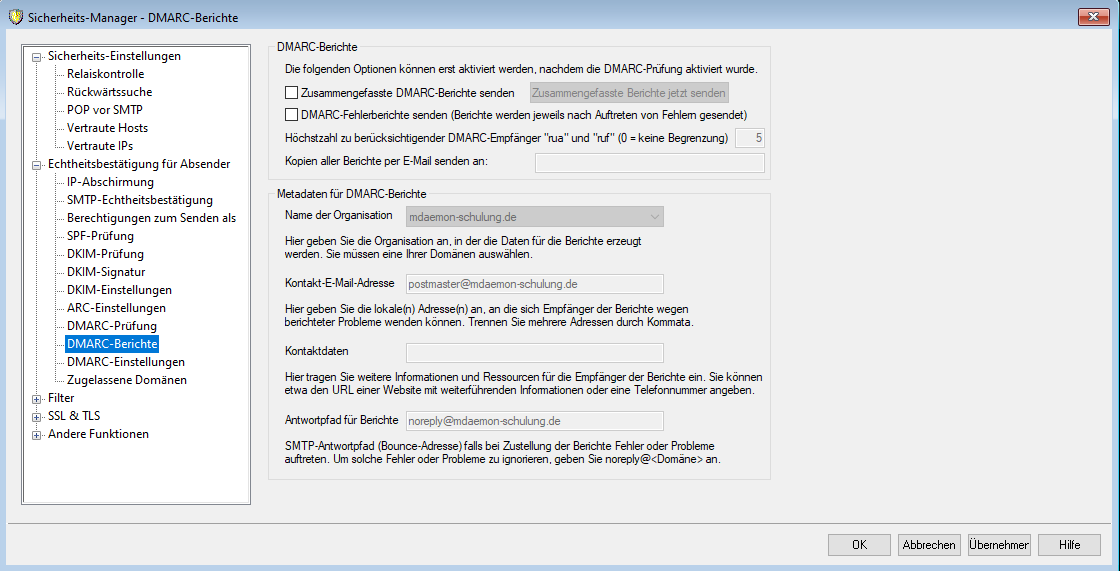Collapse the Sicherheits-Einstellungen tree node
The image size is (1120, 571).
coord(38,57)
